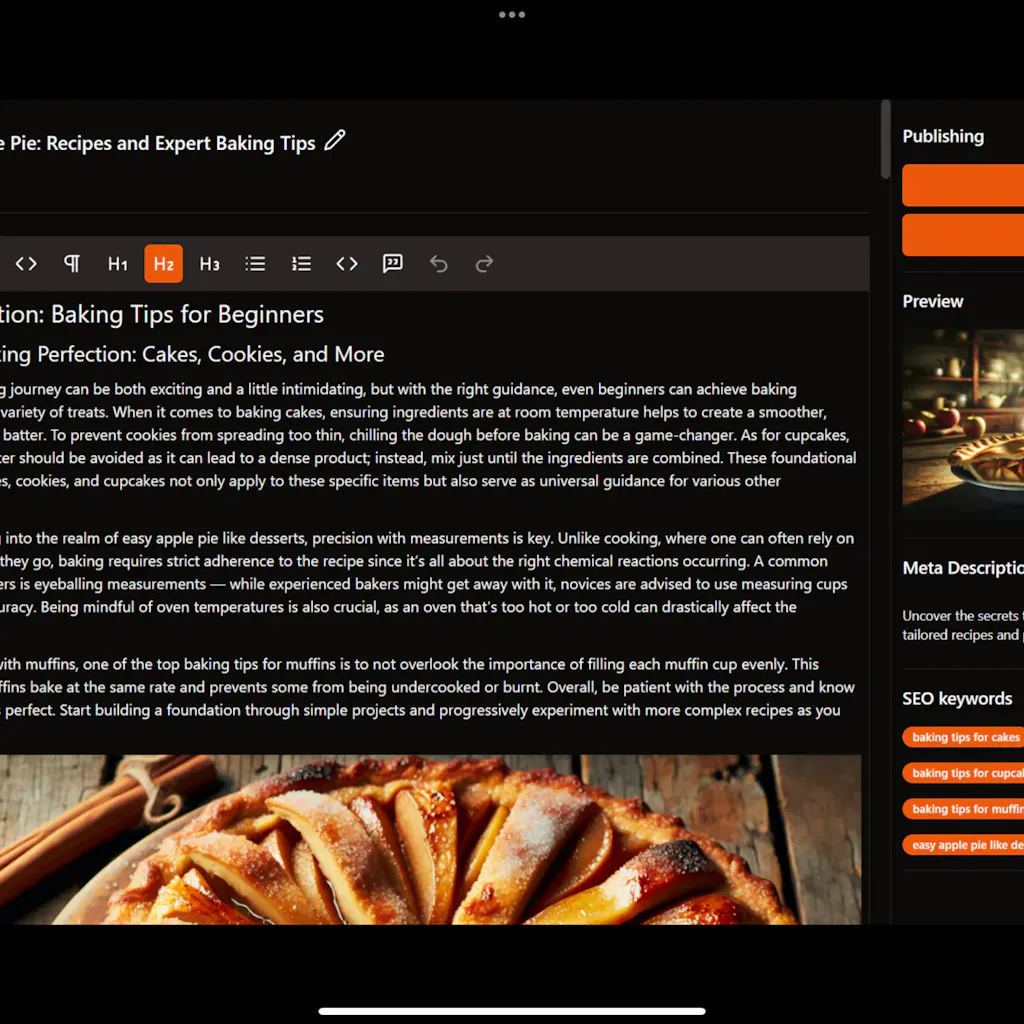Viewport: 1024px width, 1024px height.
Task: Open the comment tool in the toolbar
Action: tap(392, 263)
